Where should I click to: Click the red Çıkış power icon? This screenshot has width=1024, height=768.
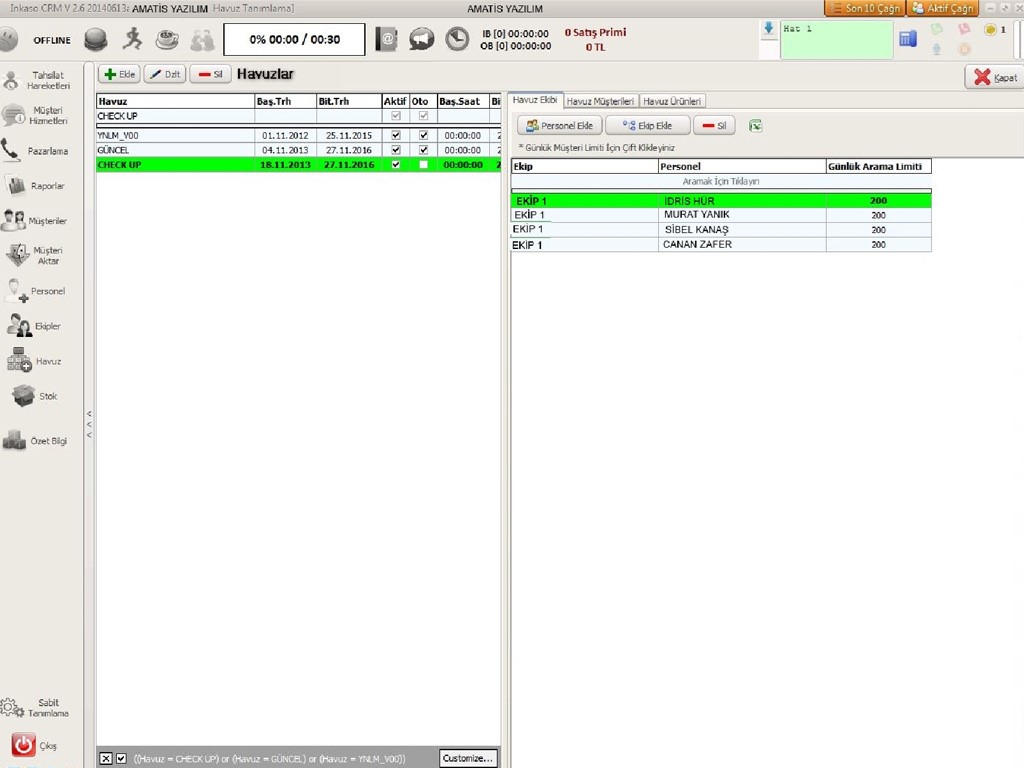click(x=23, y=745)
